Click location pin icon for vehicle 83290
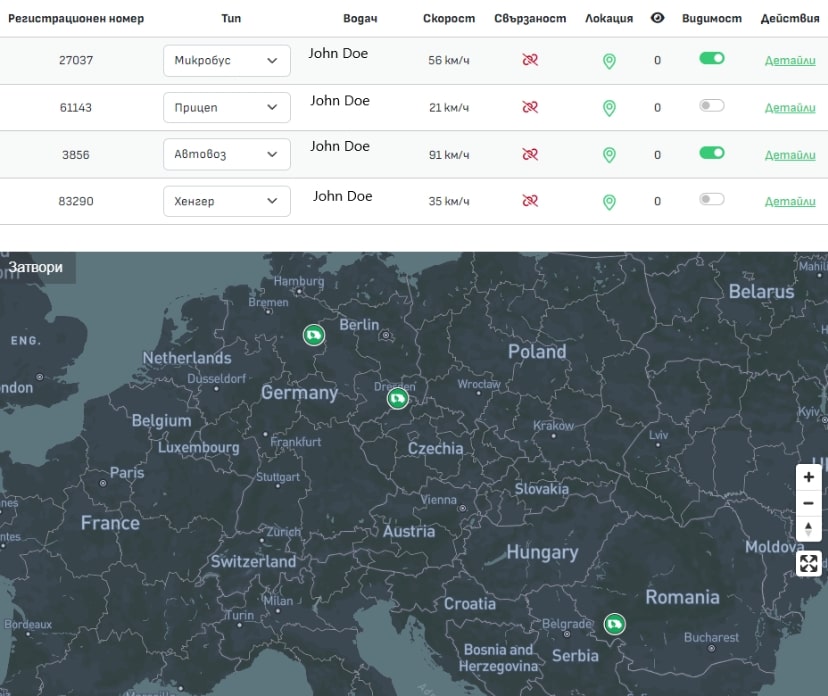 609,202
